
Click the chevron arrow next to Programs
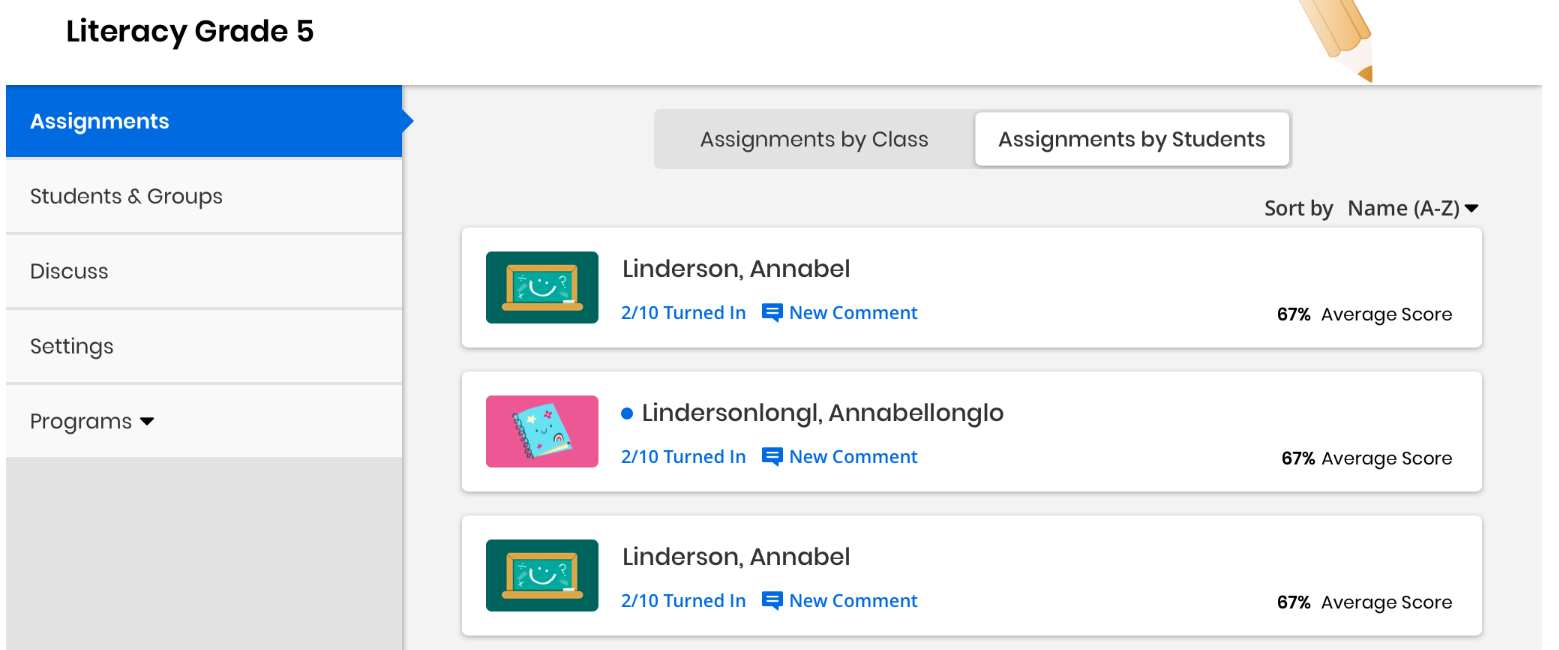tap(145, 422)
